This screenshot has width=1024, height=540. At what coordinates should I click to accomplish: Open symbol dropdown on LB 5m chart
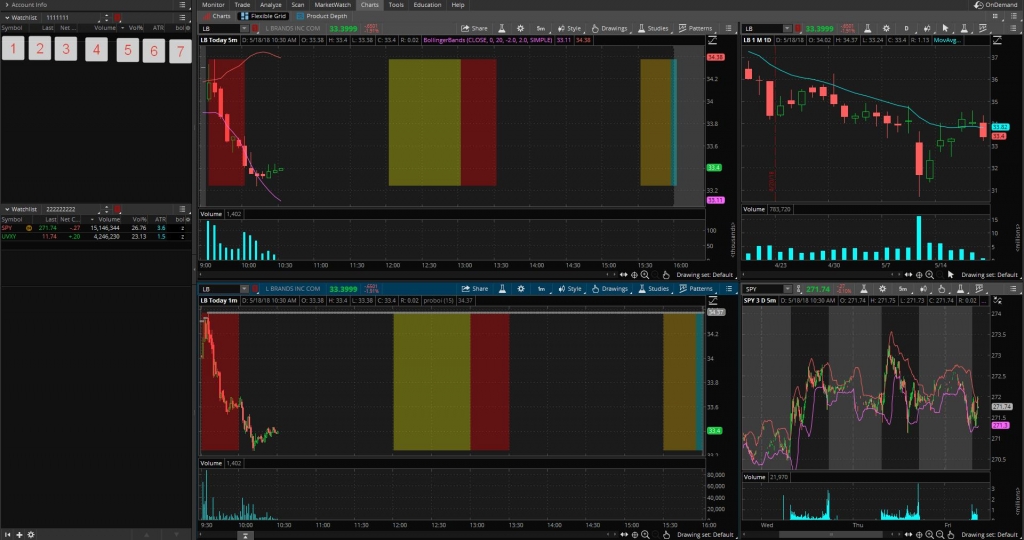point(244,29)
